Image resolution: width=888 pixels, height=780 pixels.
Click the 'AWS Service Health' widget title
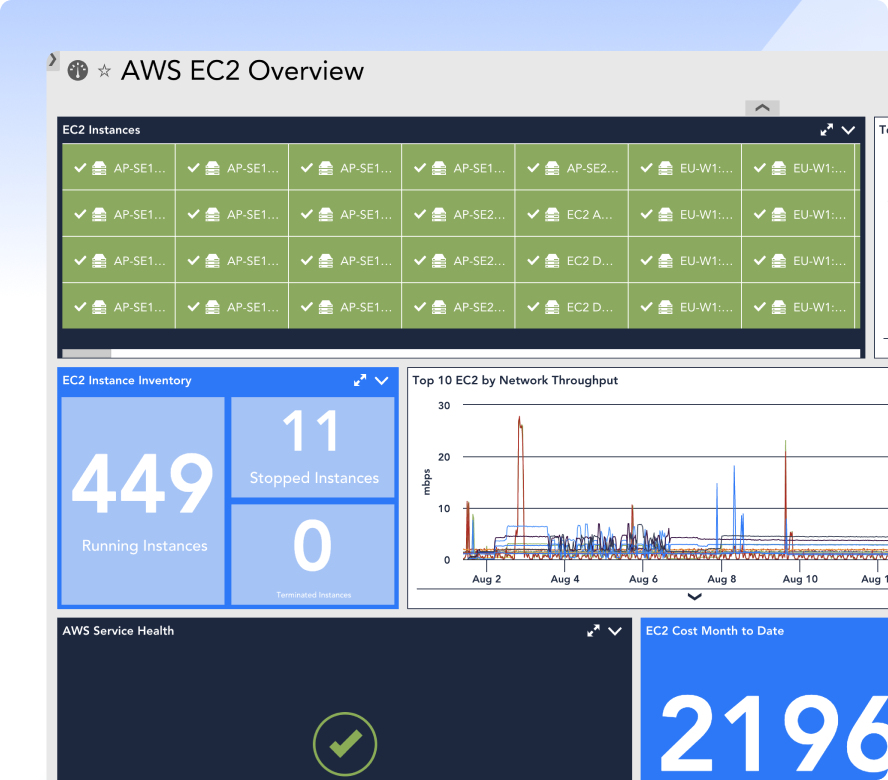click(x=118, y=630)
